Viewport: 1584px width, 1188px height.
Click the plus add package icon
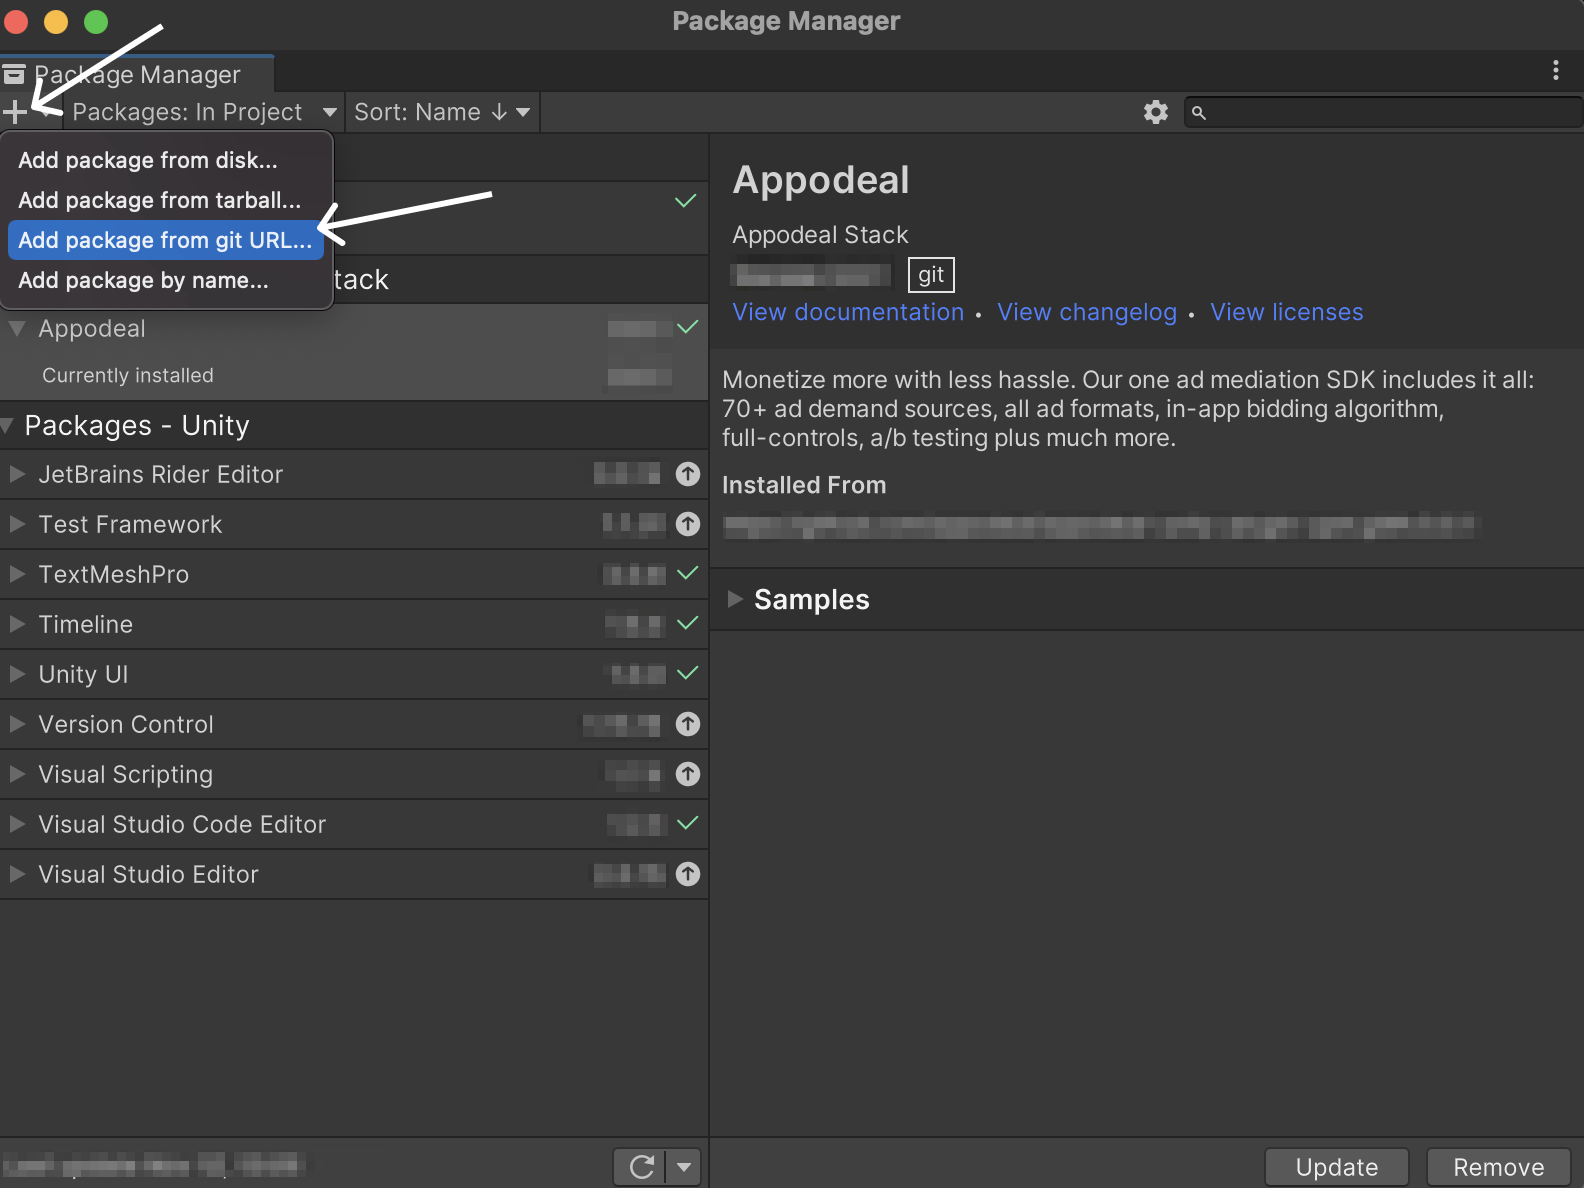click(x=16, y=112)
